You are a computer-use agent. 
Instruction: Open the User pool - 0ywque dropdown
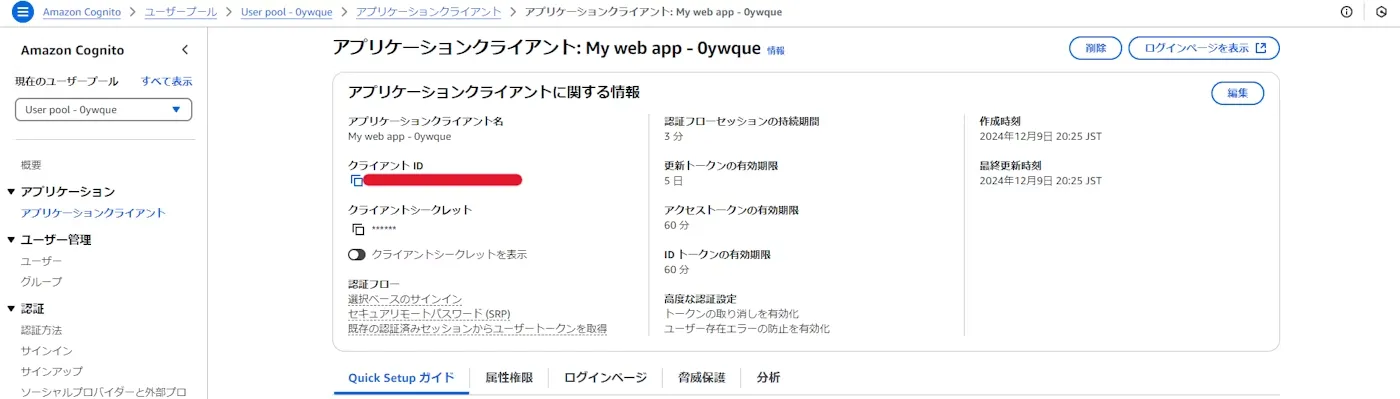tap(103, 110)
